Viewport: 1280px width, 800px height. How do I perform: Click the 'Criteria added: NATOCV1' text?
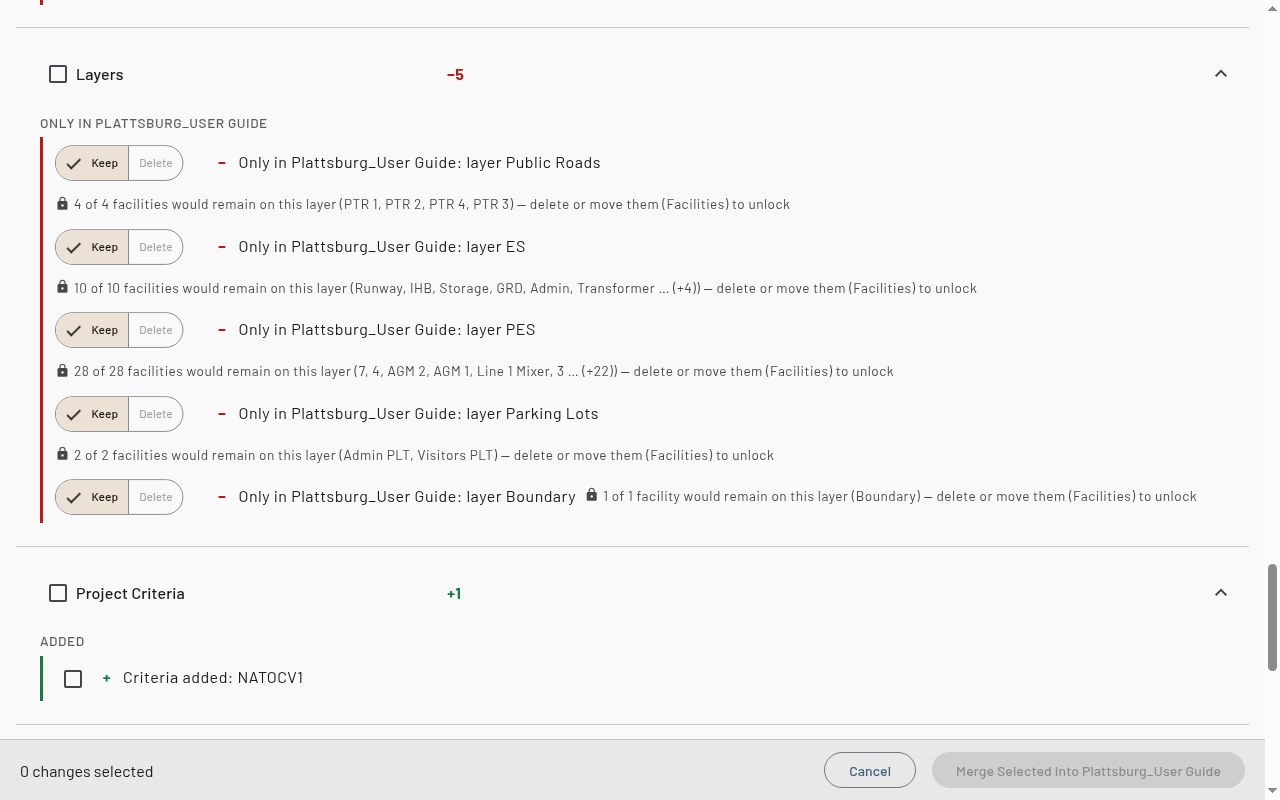[x=213, y=678]
